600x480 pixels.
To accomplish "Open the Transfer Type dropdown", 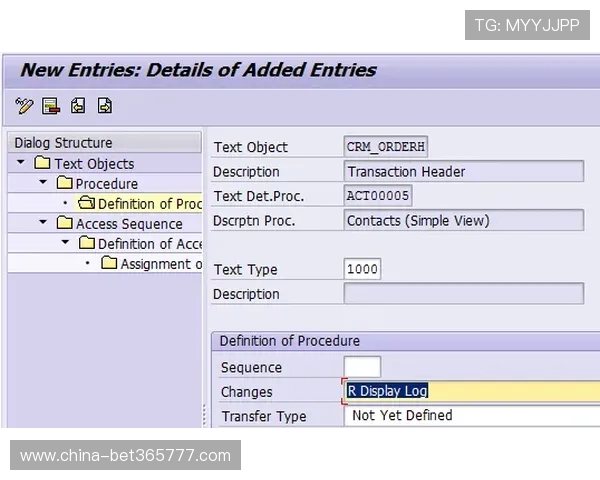I will [470, 416].
